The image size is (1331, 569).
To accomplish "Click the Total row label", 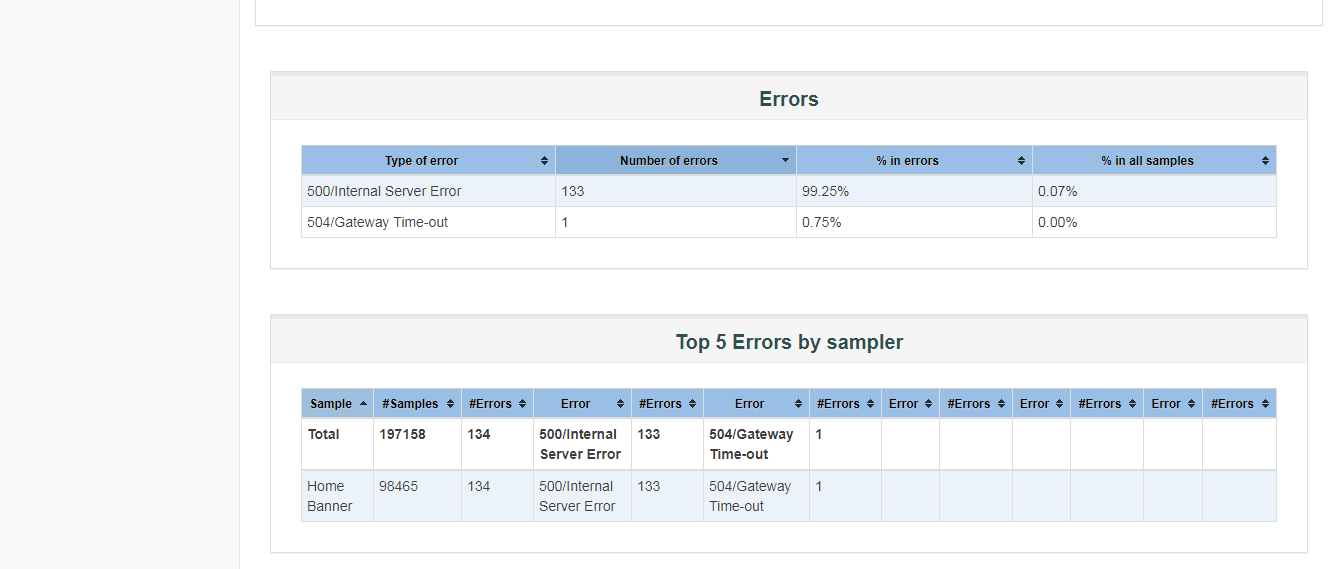I will (x=324, y=434).
